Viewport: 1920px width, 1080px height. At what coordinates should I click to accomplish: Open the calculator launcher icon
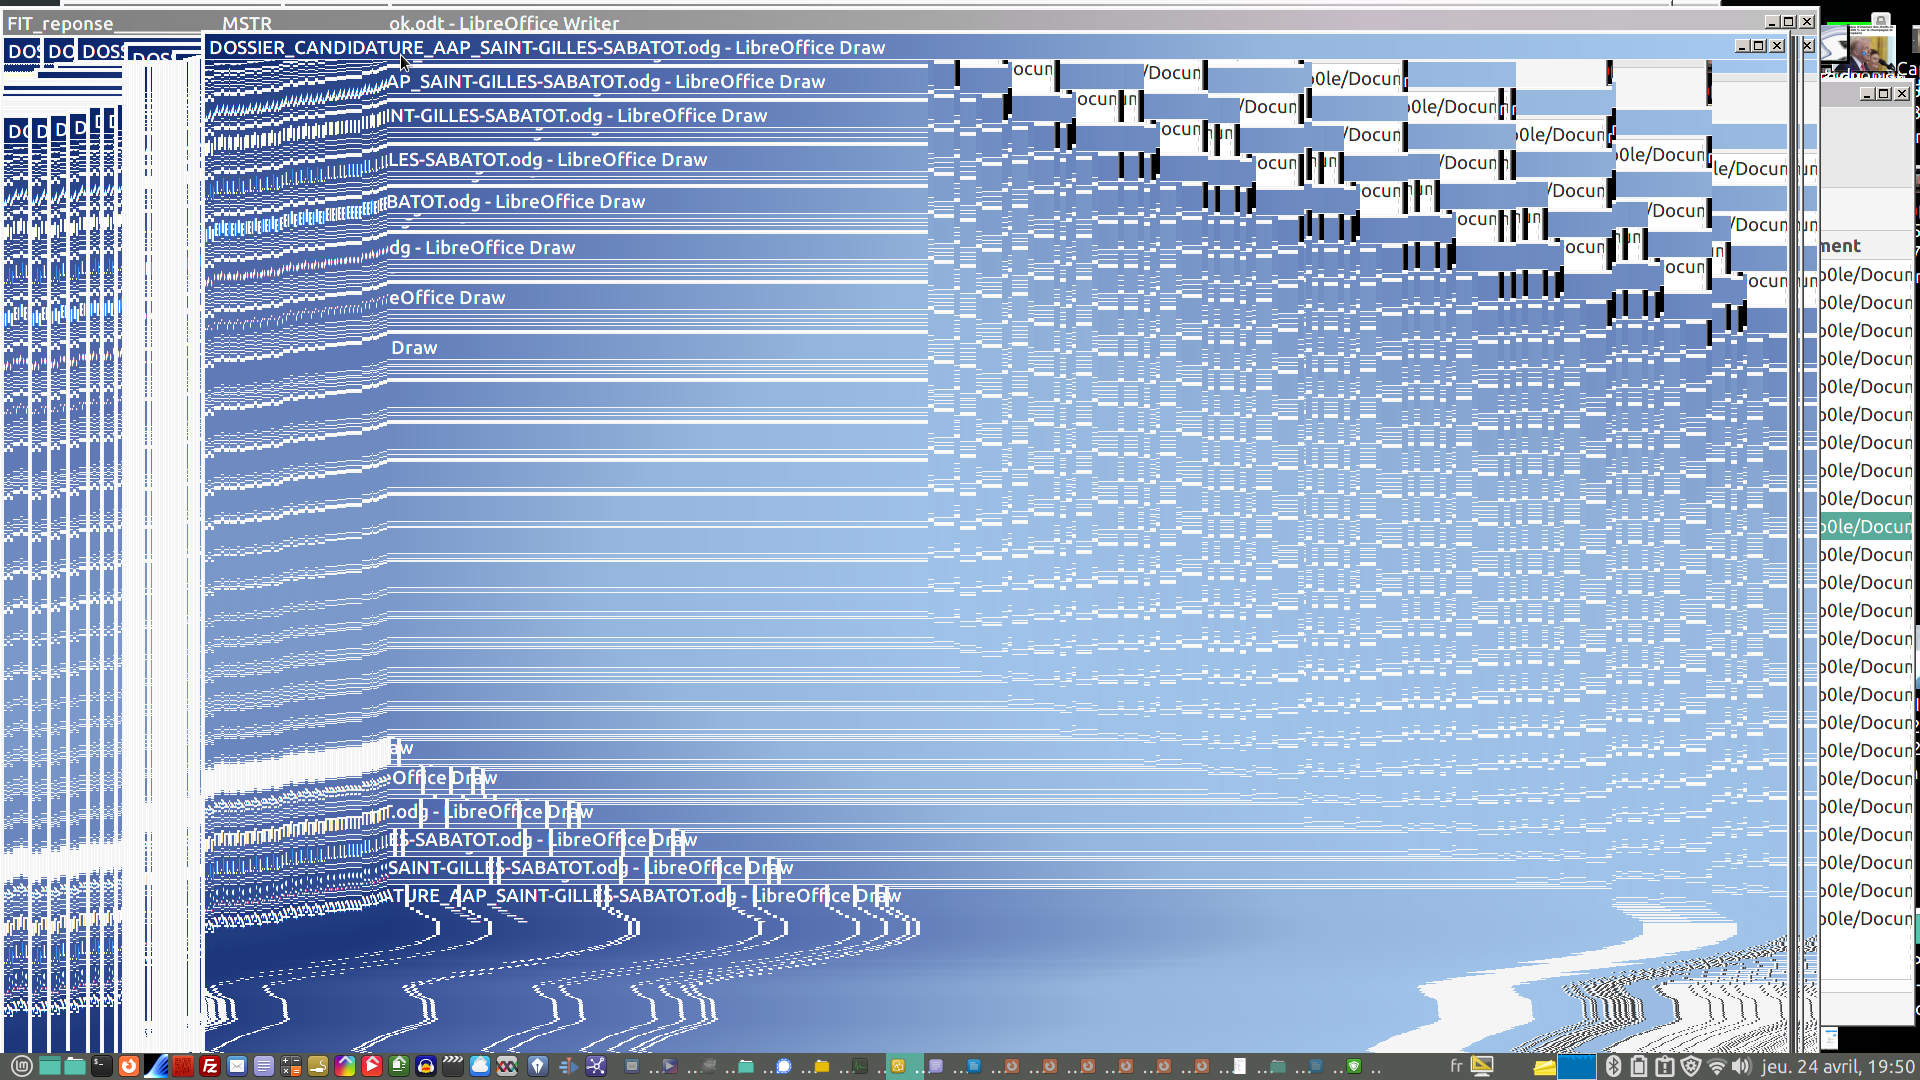(291, 1066)
